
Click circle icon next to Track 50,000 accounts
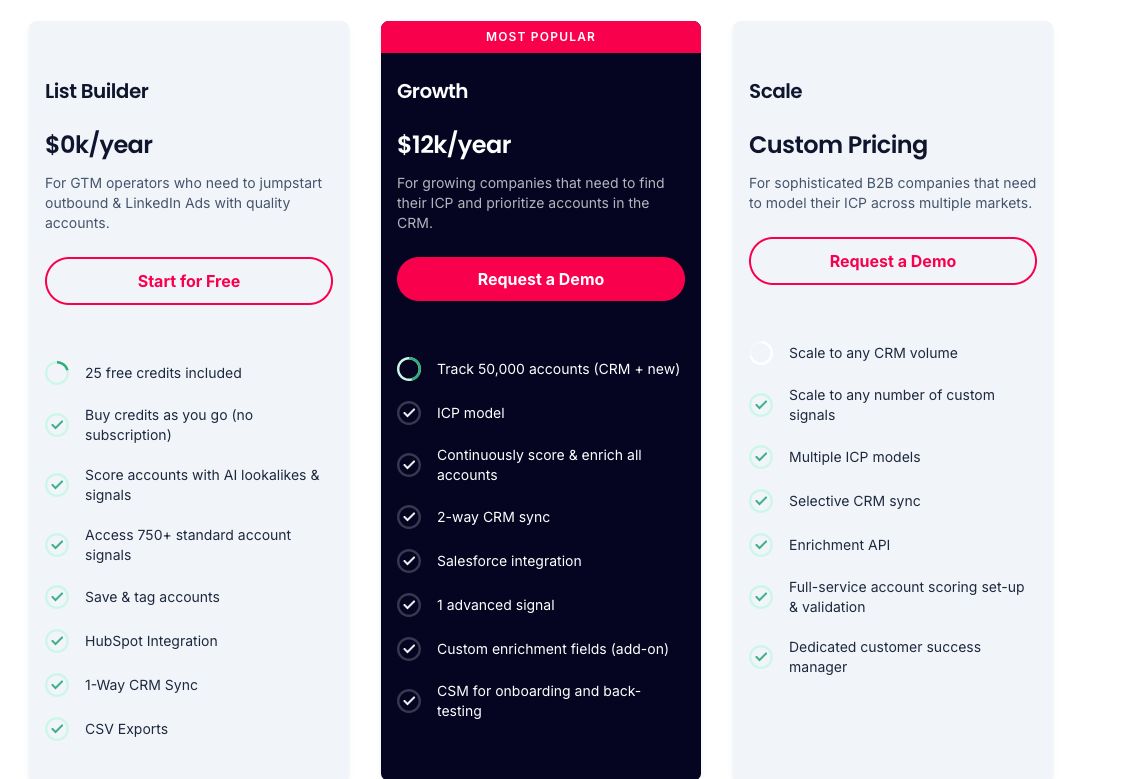coord(409,369)
